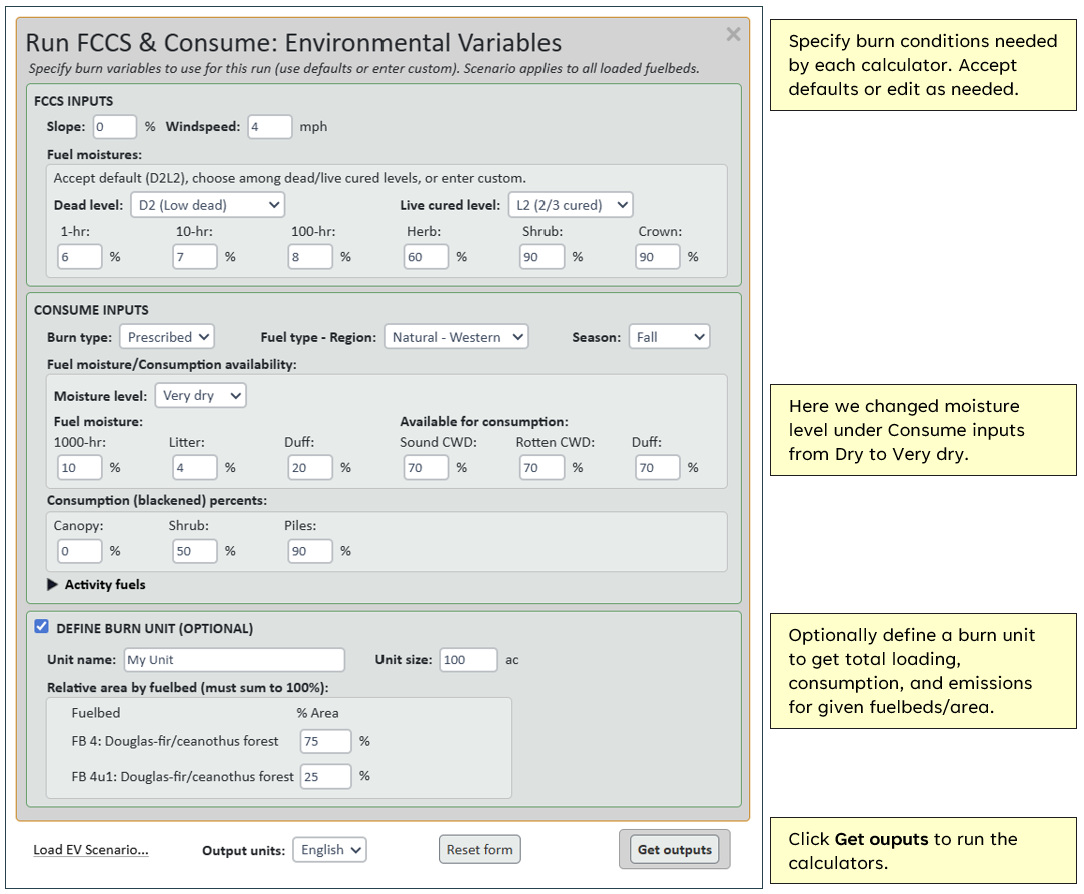Viewport: 1084px width, 894px height.
Task: Edit the Shrub blackened percent field
Action: coord(195,552)
